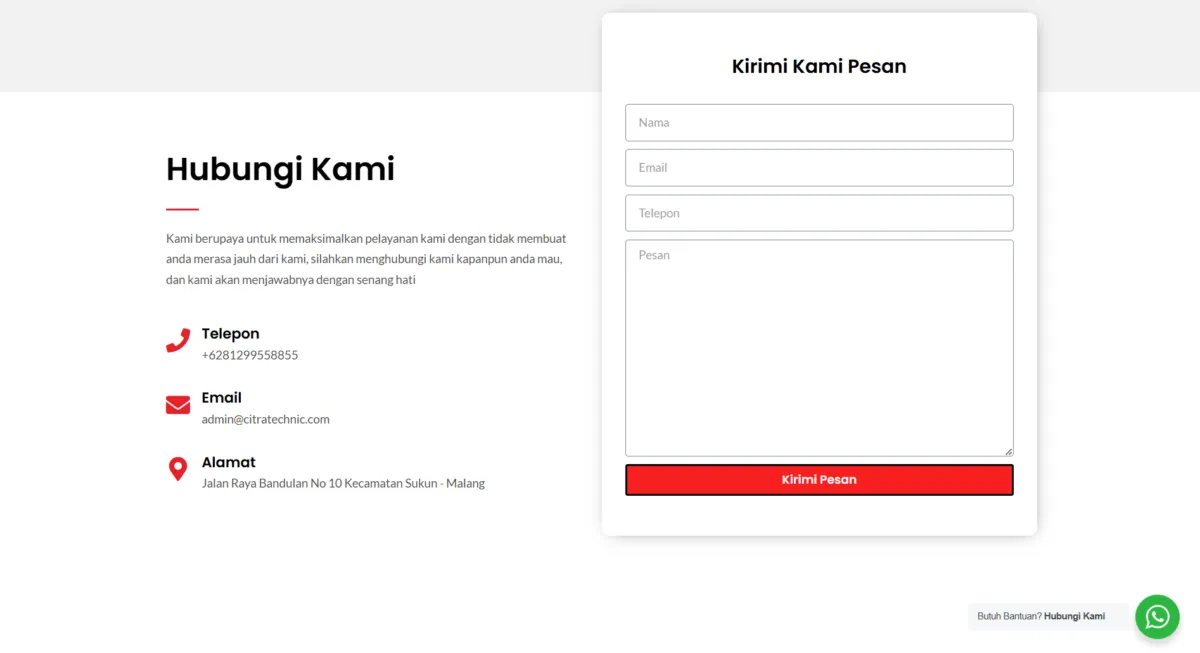Image resolution: width=1200 pixels, height=653 pixels.
Task: Click the Butuh Bantuan Hubungi Kami label
Action: coord(1045,616)
